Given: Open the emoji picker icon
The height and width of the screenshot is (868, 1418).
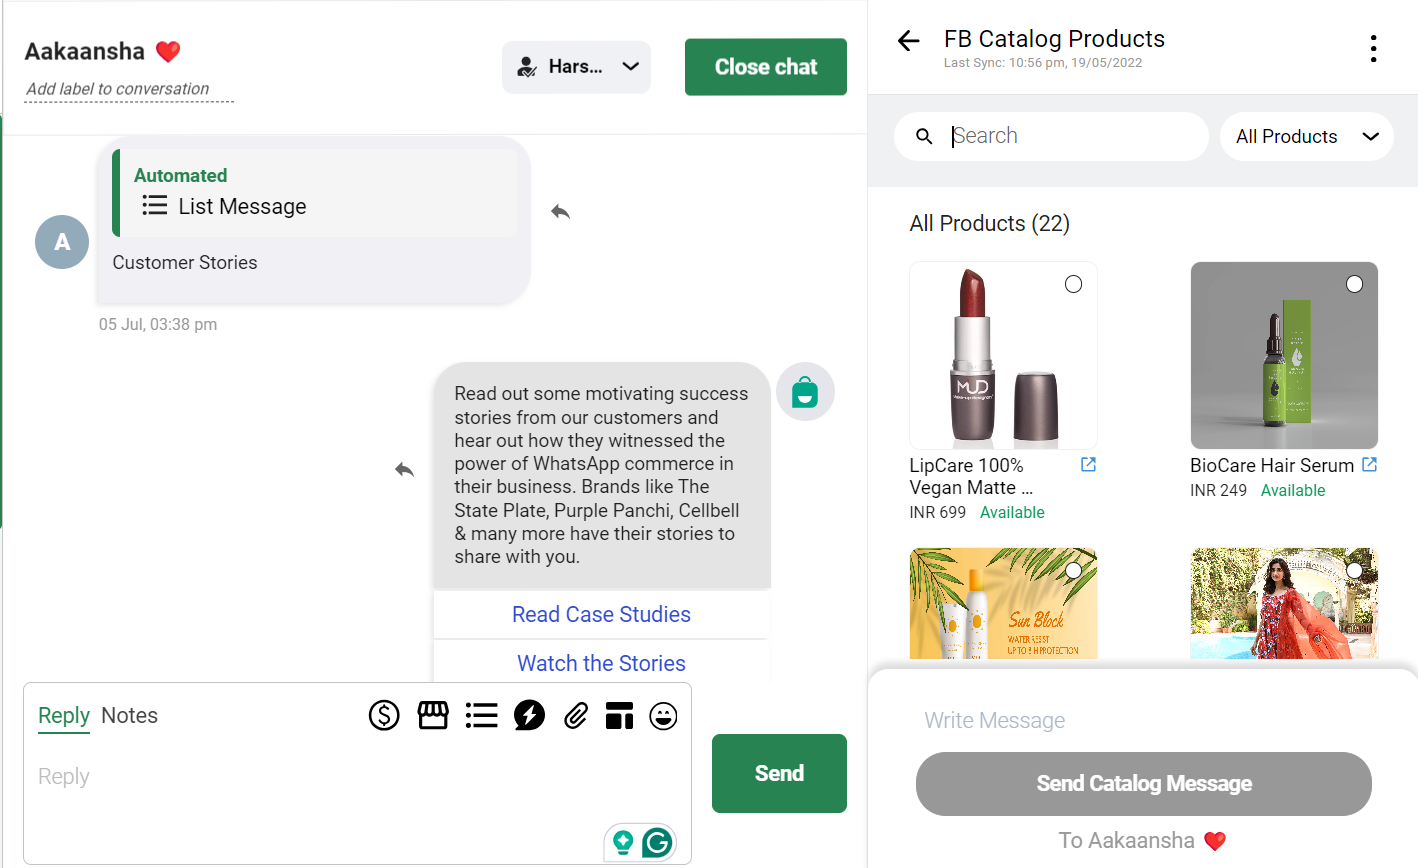Looking at the screenshot, I should [x=663, y=715].
